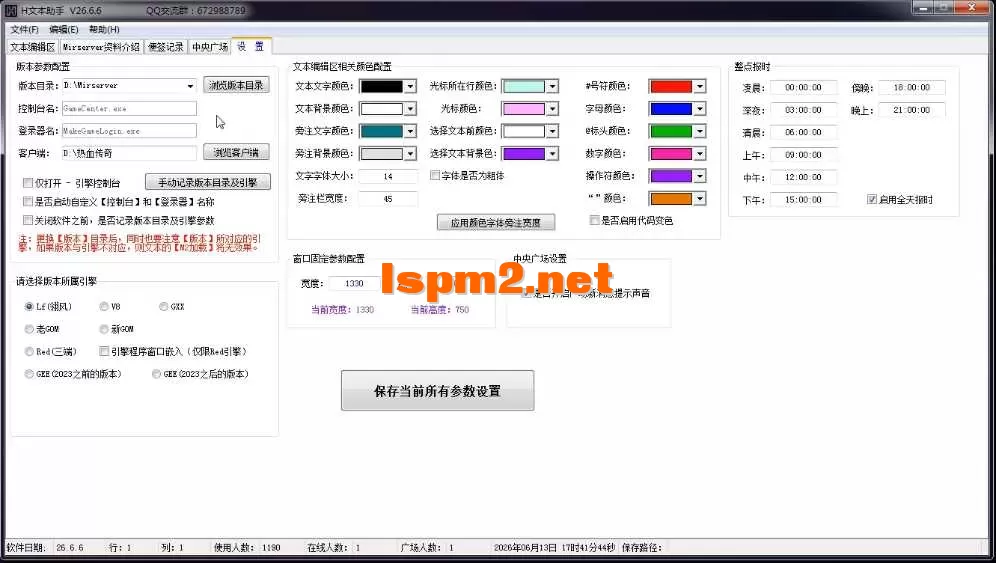Open the 旁注背景颜色 dropdown arrow
The width and height of the screenshot is (996, 563).
point(410,153)
